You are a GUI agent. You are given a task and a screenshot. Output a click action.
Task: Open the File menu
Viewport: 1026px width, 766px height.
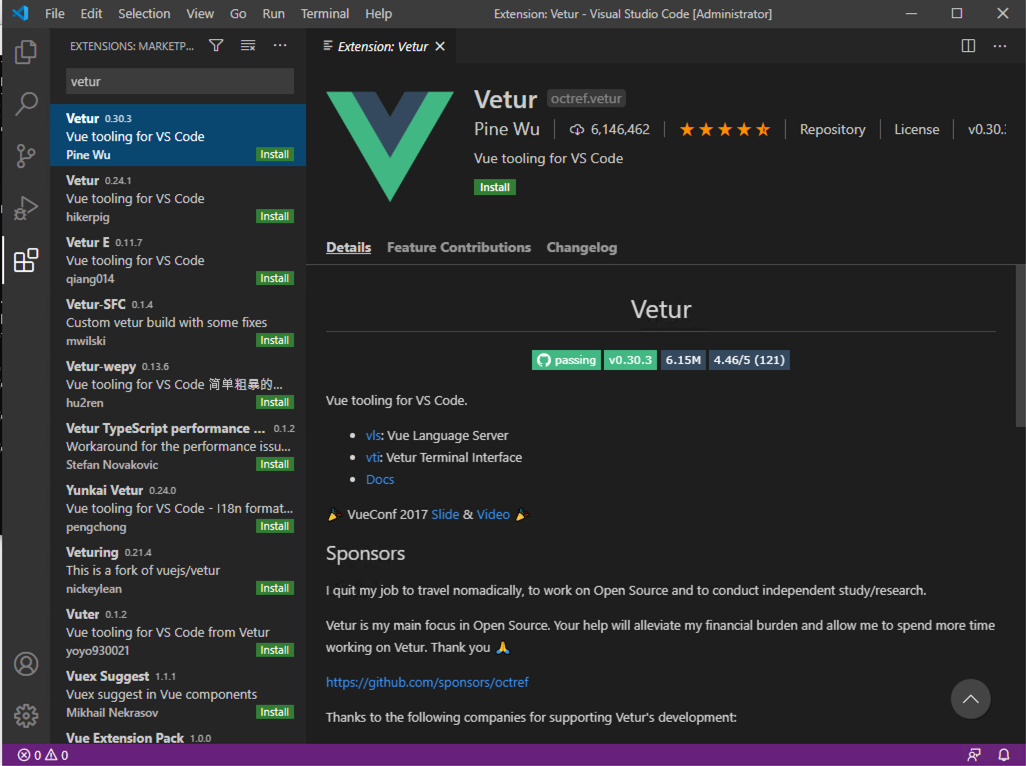55,14
